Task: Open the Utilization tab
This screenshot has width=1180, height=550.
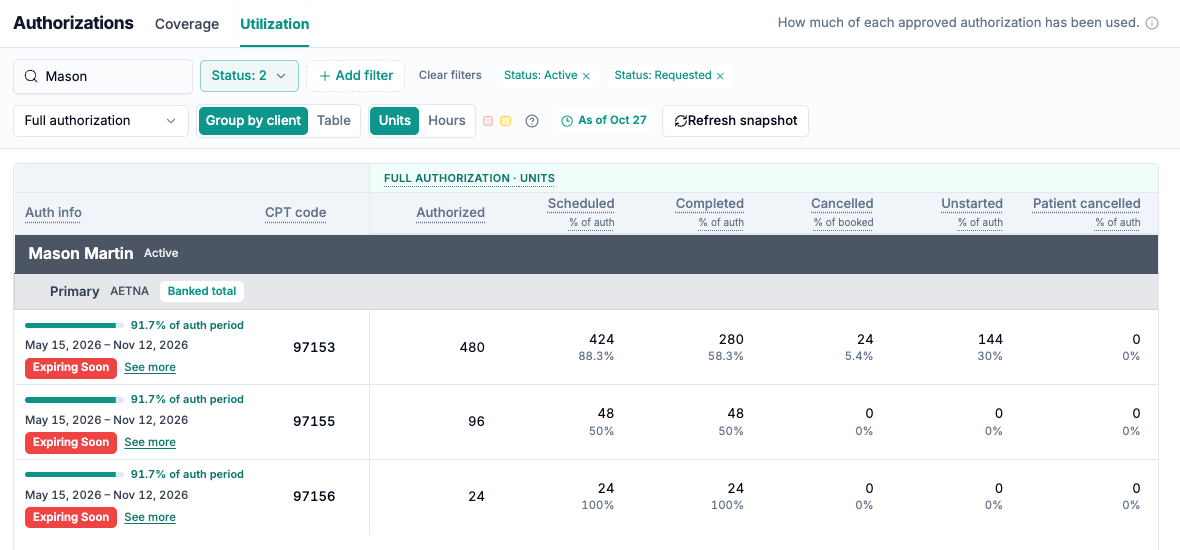Action: (x=275, y=24)
